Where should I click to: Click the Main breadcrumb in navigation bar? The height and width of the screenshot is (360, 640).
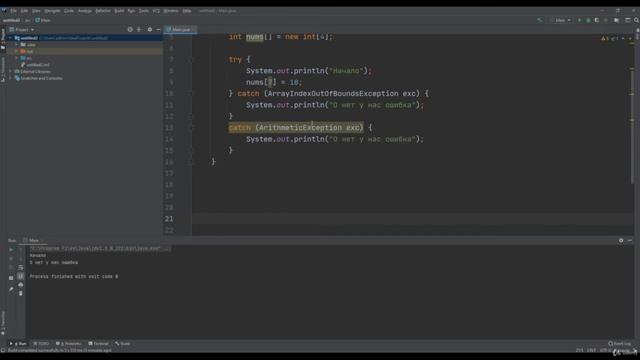(x=43, y=20)
